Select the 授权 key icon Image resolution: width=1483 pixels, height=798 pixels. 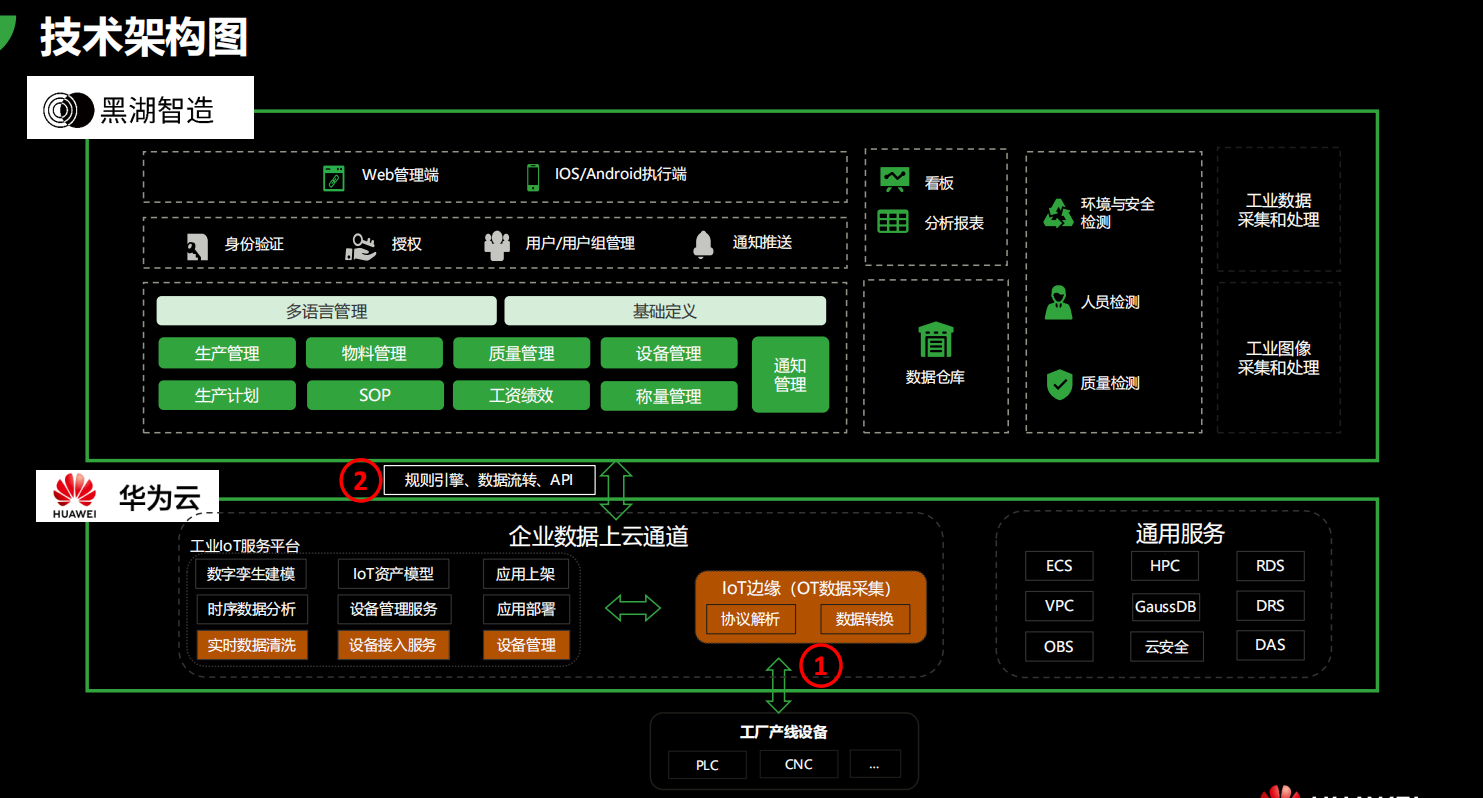359,243
